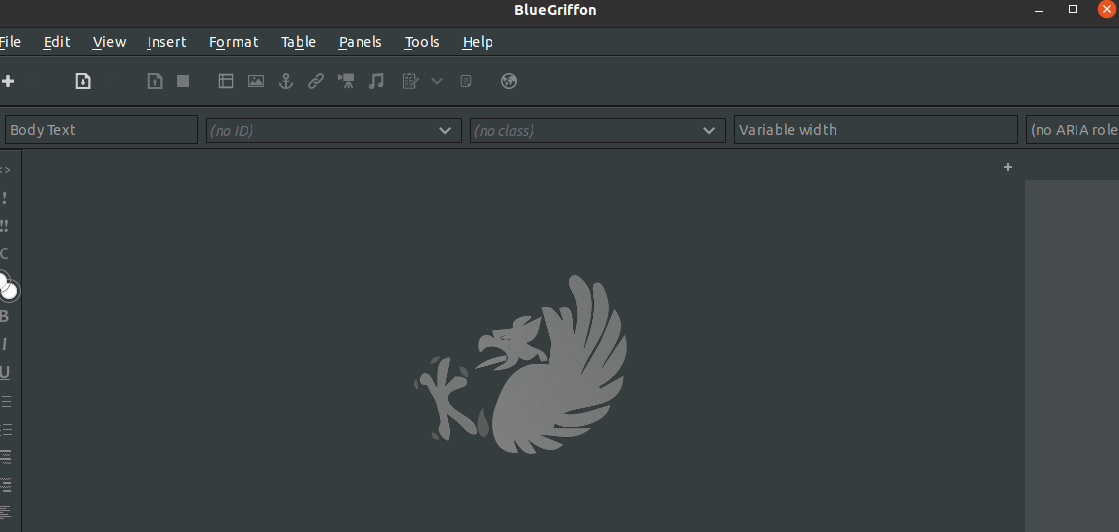This screenshot has width=1119, height=532.
Task: Open the Table menu
Action: tap(298, 42)
